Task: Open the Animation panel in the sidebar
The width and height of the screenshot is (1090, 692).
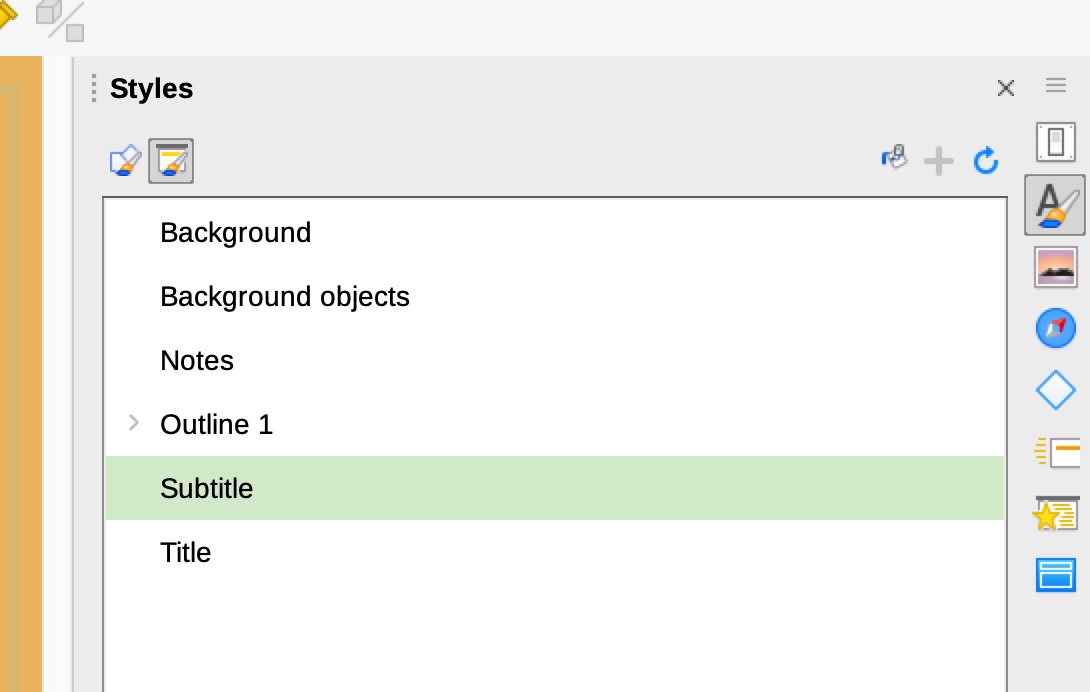Action: click(x=1055, y=514)
